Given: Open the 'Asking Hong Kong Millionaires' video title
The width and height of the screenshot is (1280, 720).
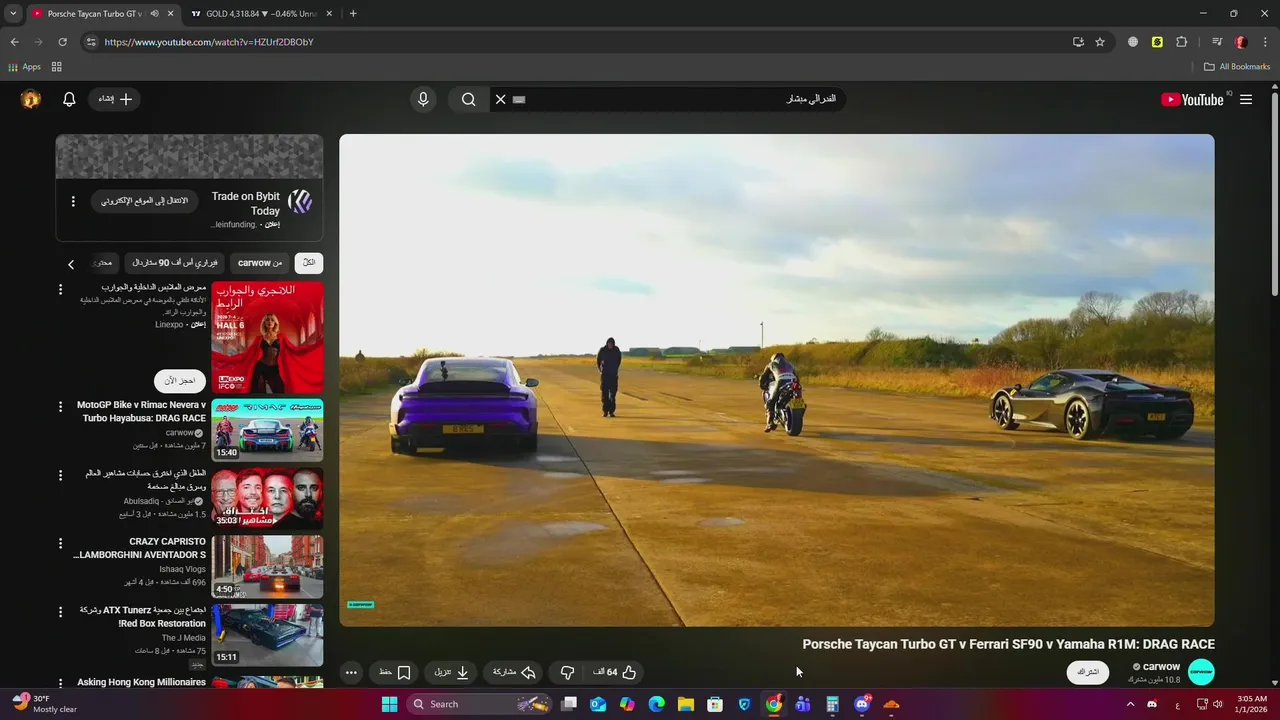Looking at the screenshot, I should [x=141, y=682].
